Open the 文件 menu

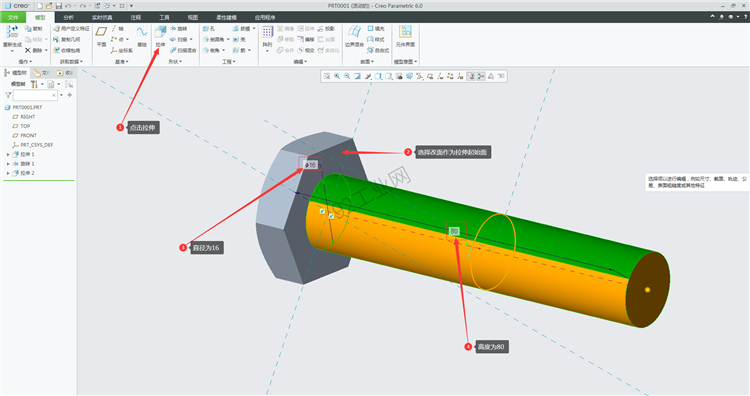[13, 17]
